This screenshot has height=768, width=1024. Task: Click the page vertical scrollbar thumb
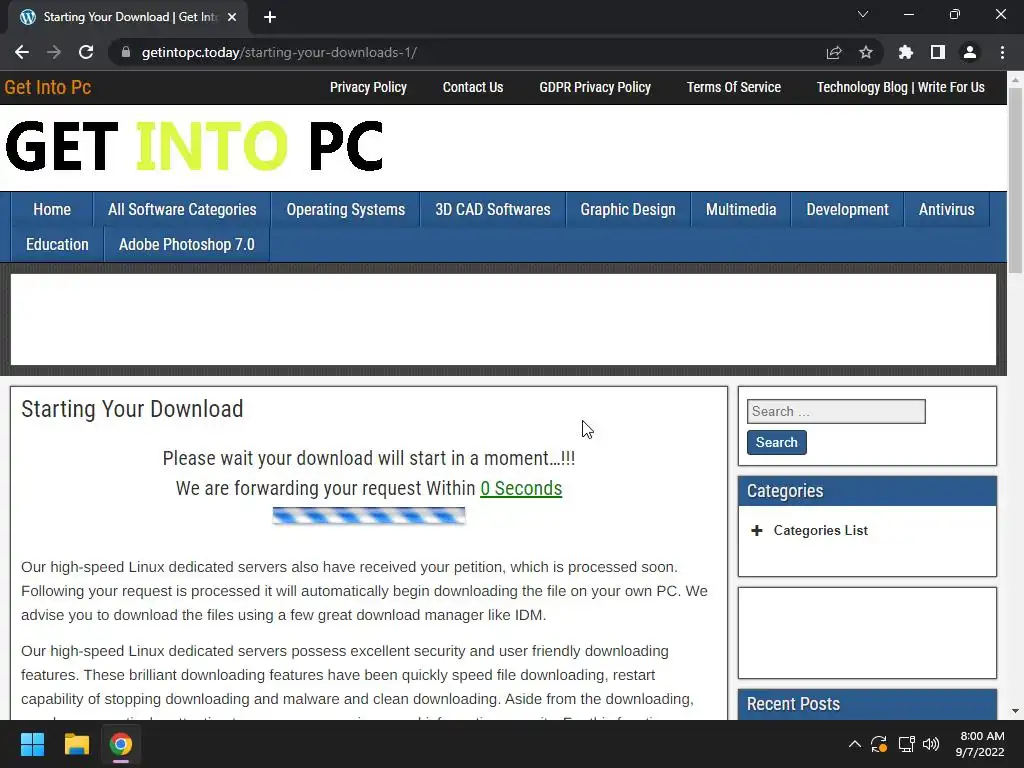pyautogui.click(x=1015, y=180)
